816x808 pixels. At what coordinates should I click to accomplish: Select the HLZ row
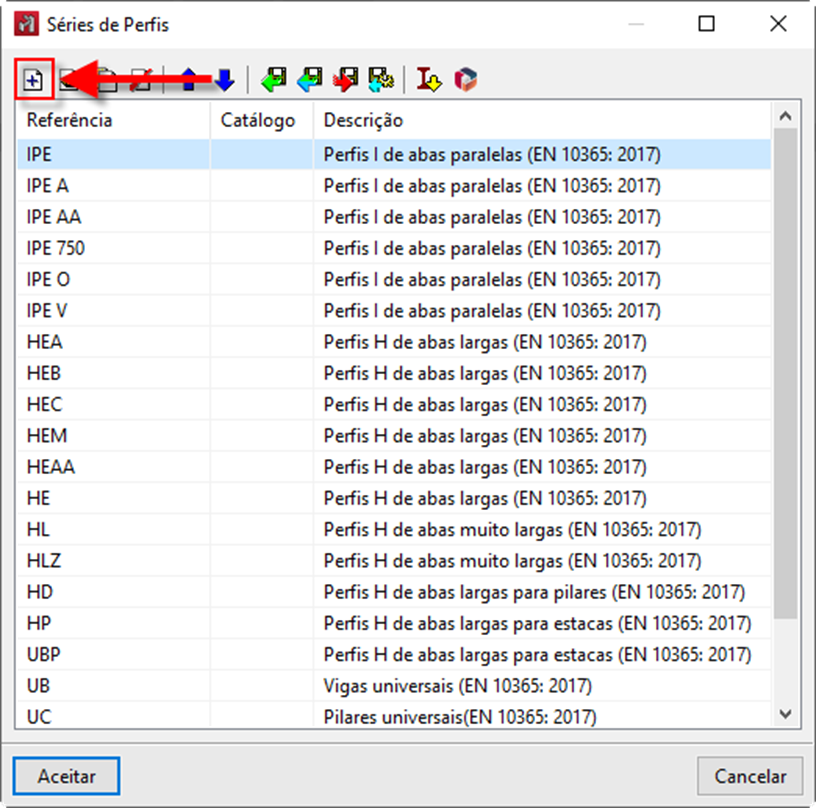(394, 560)
